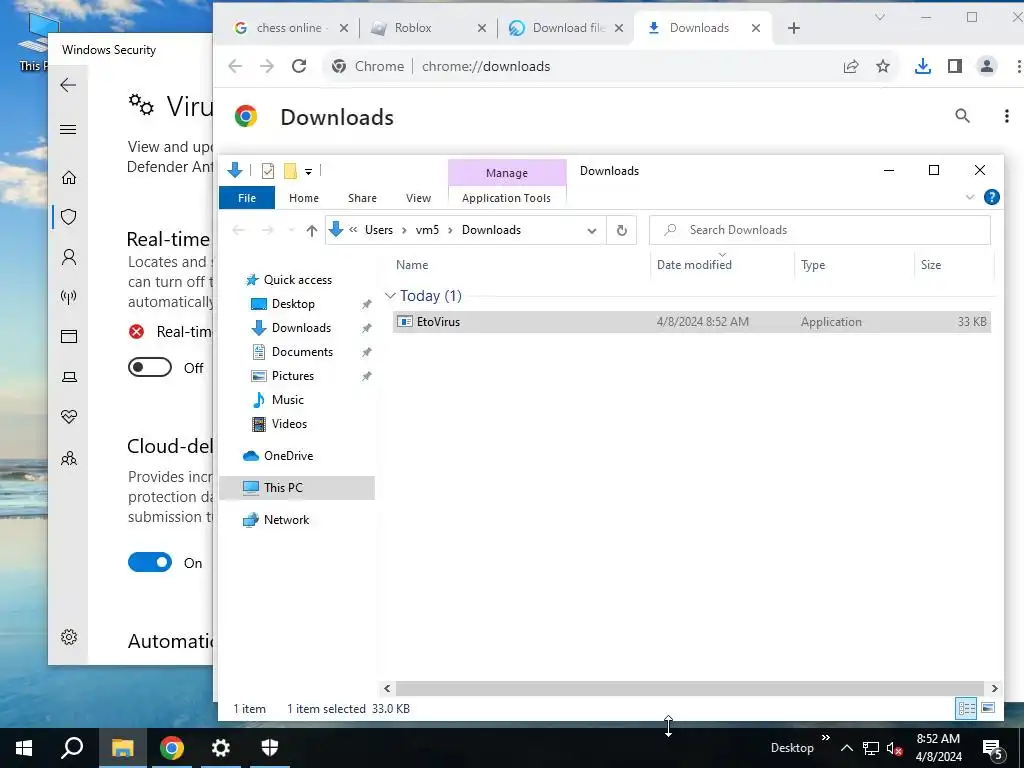
Task: Open Explorer help question mark icon
Action: coord(991,197)
